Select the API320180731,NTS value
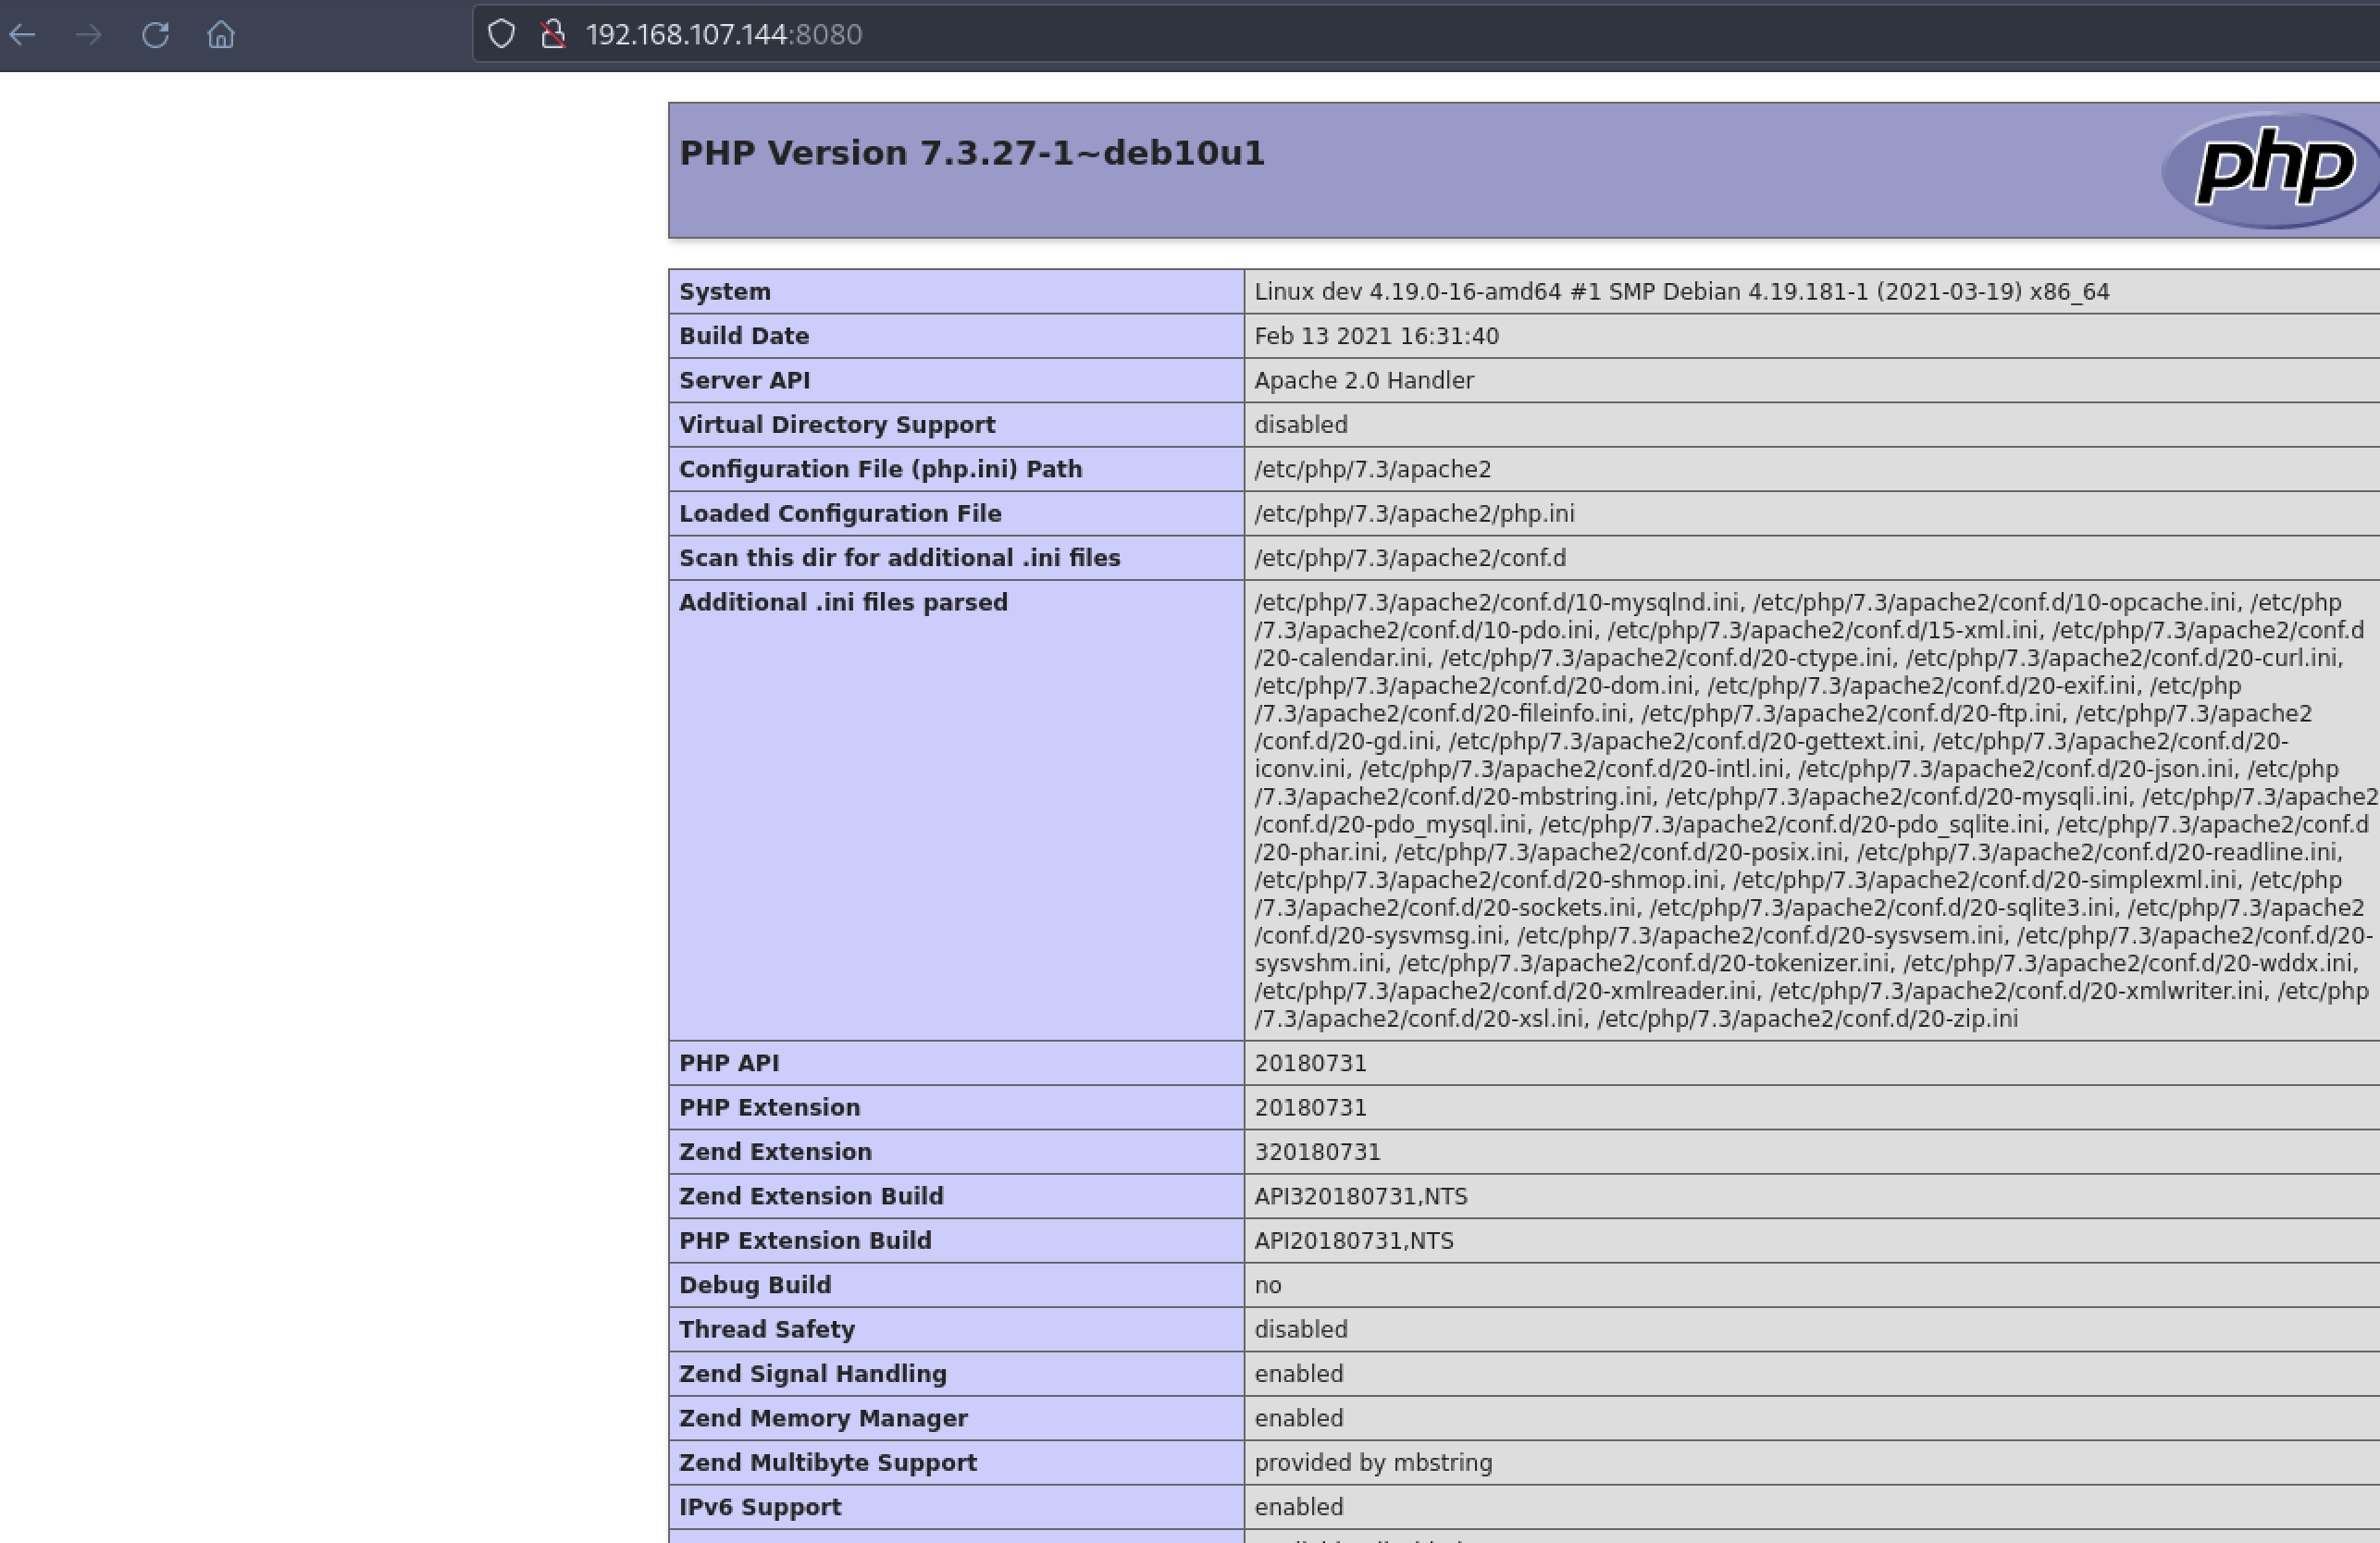The width and height of the screenshot is (2380, 1543). (1361, 1197)
